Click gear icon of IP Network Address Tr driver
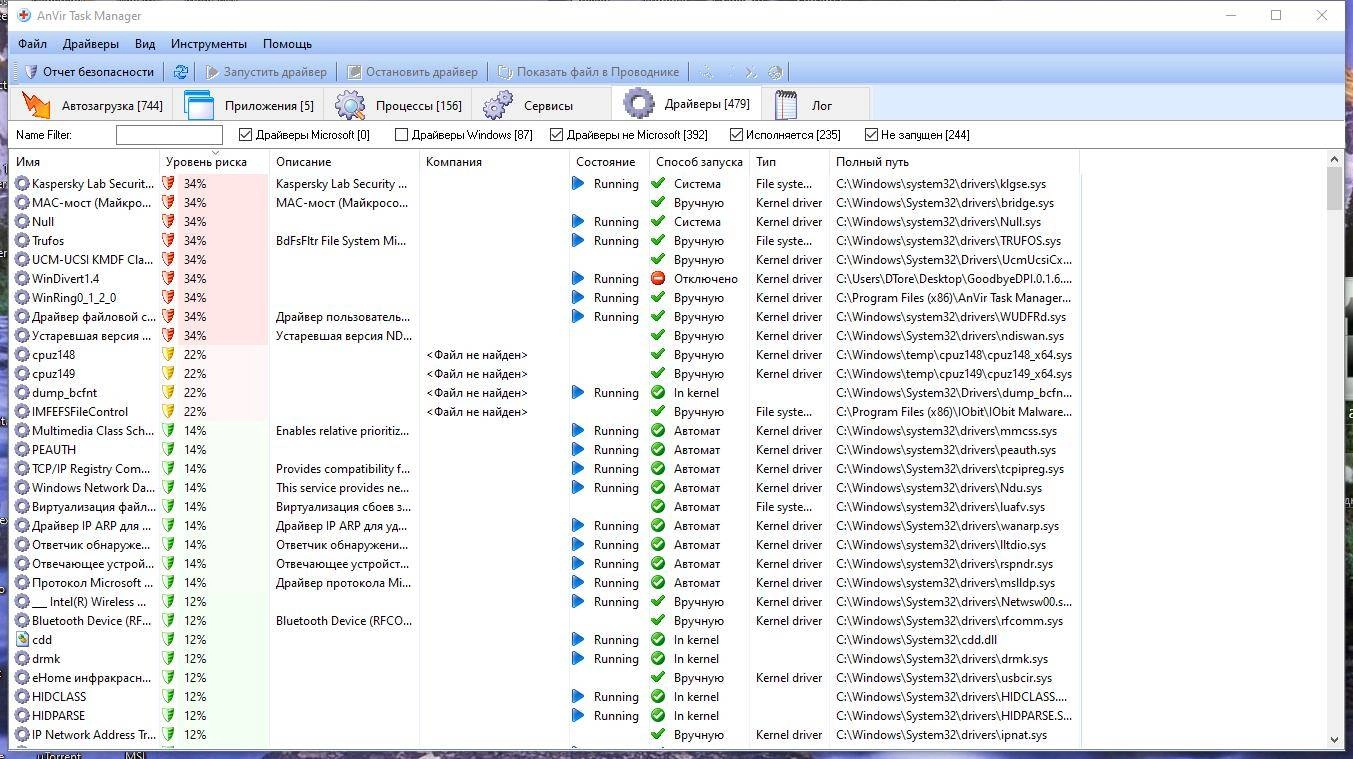Viewport: 1353px width, 759px height. point(22,735)
